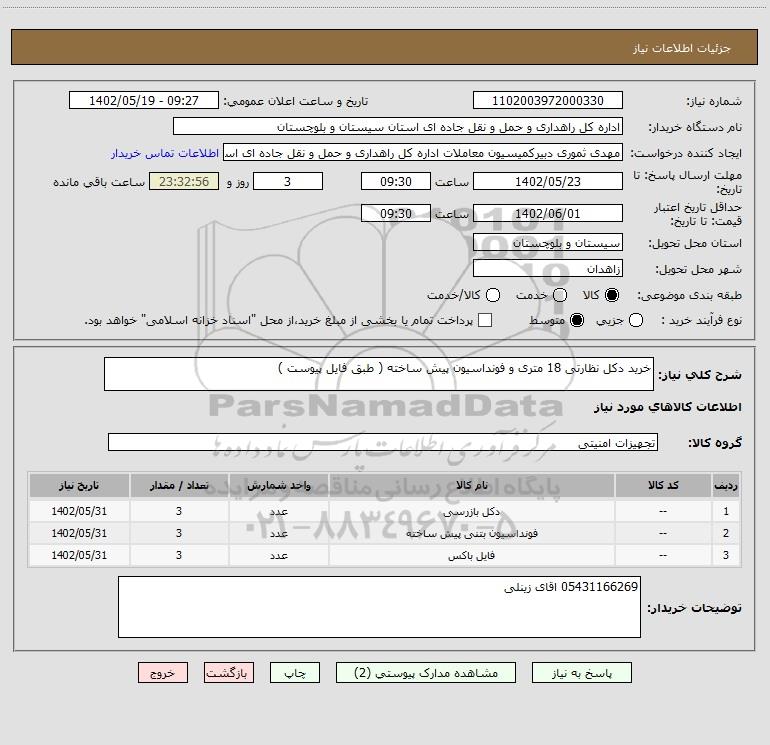Click the 09:30 response deadline hour field
770x745 pixels.
396,181
